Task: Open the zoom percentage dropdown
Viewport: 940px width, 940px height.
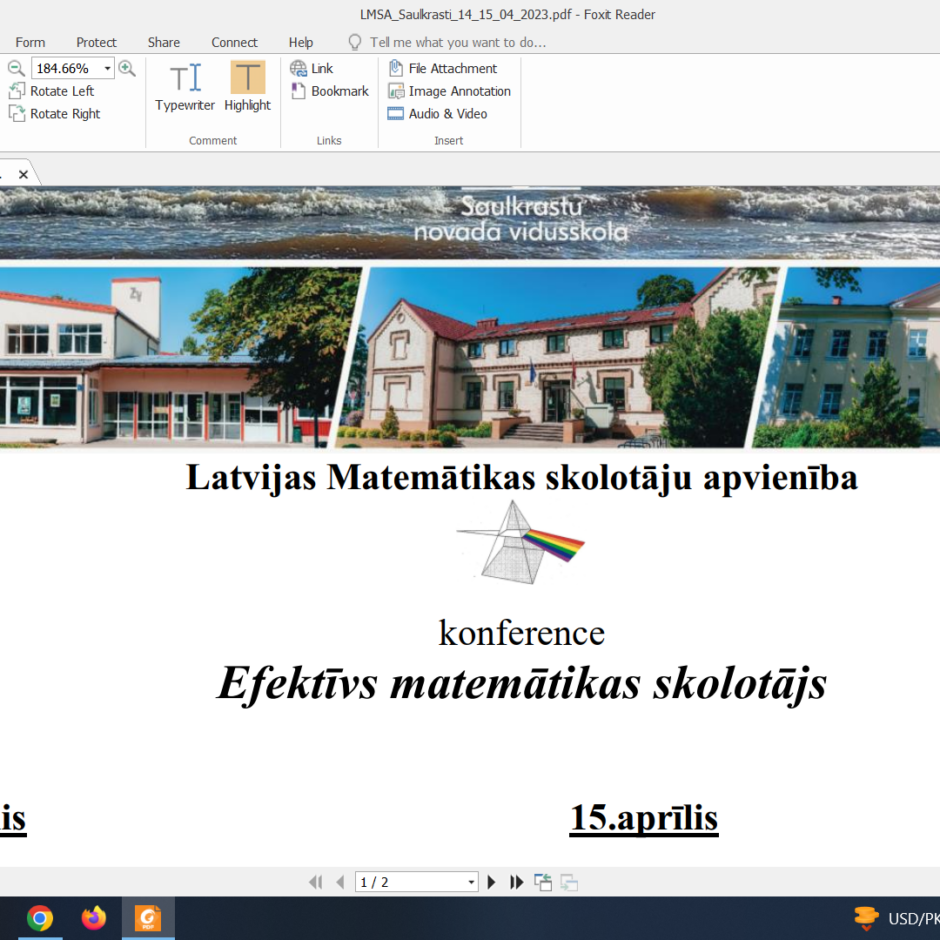Action: 107,69
